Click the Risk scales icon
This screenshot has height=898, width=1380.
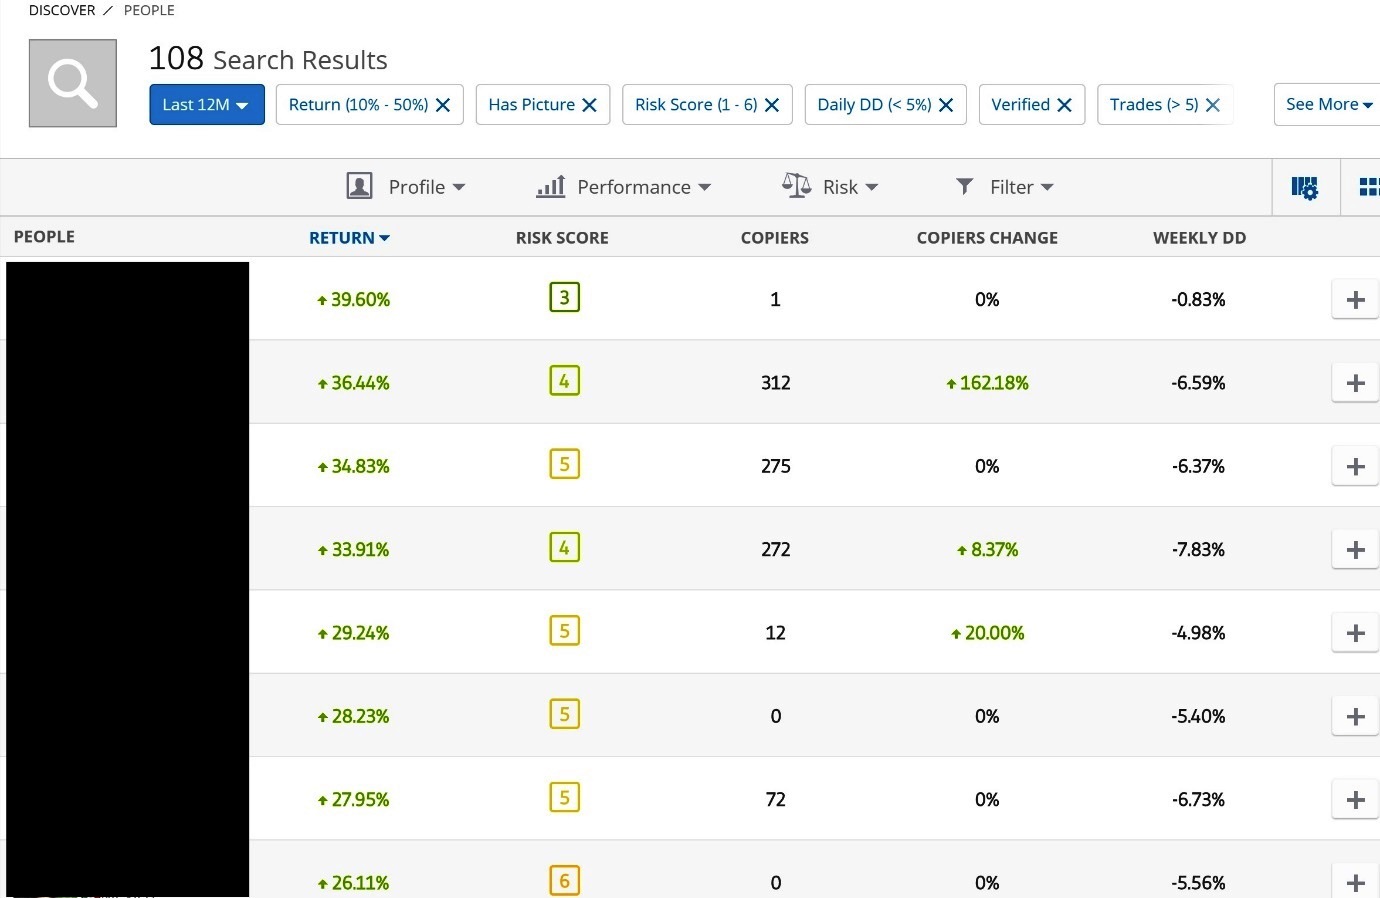pos(796,185)
